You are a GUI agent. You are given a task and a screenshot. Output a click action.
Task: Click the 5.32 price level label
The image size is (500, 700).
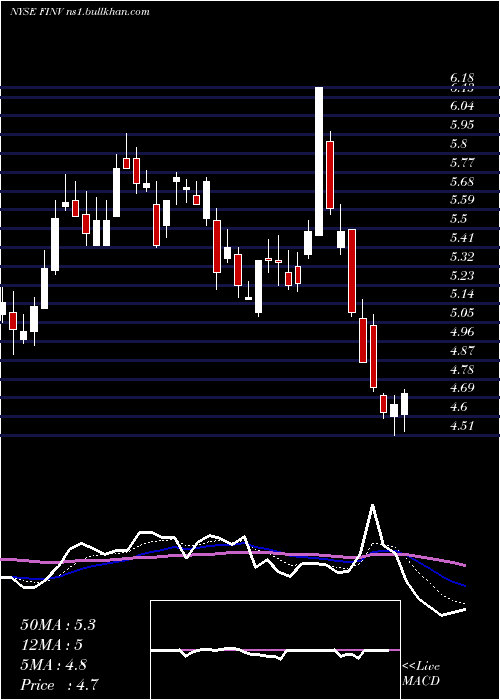point(462,257)
